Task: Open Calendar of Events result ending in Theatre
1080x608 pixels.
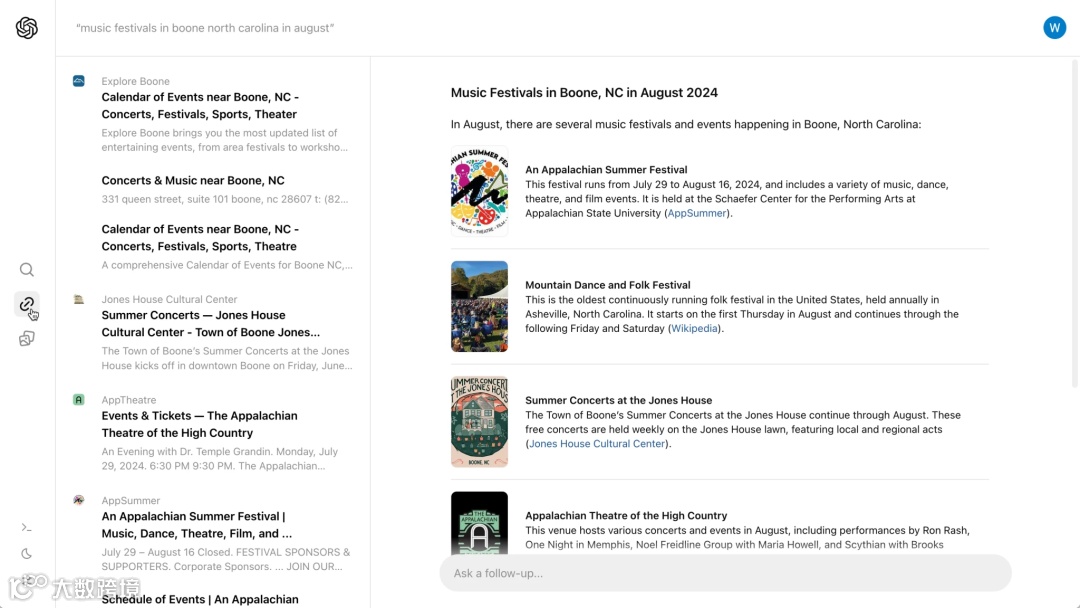Action: (200, 238)
